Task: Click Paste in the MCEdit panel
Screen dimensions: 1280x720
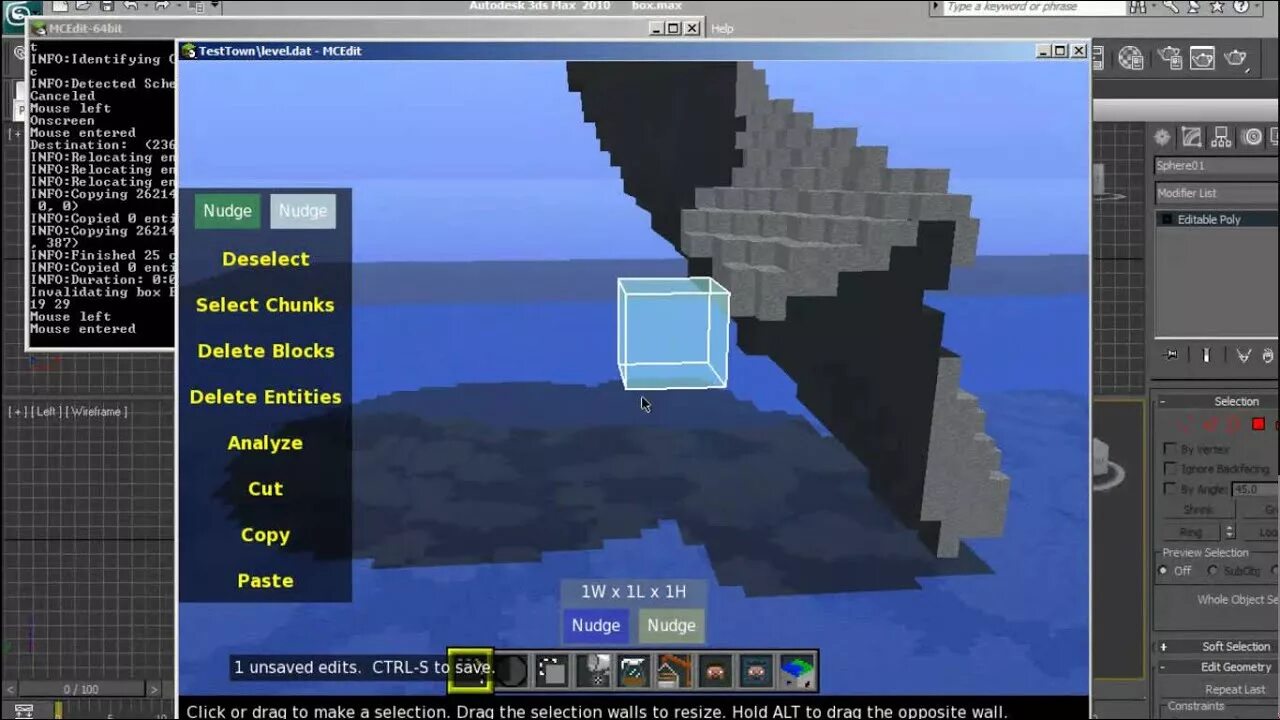Action: click(x=265, y=581)
